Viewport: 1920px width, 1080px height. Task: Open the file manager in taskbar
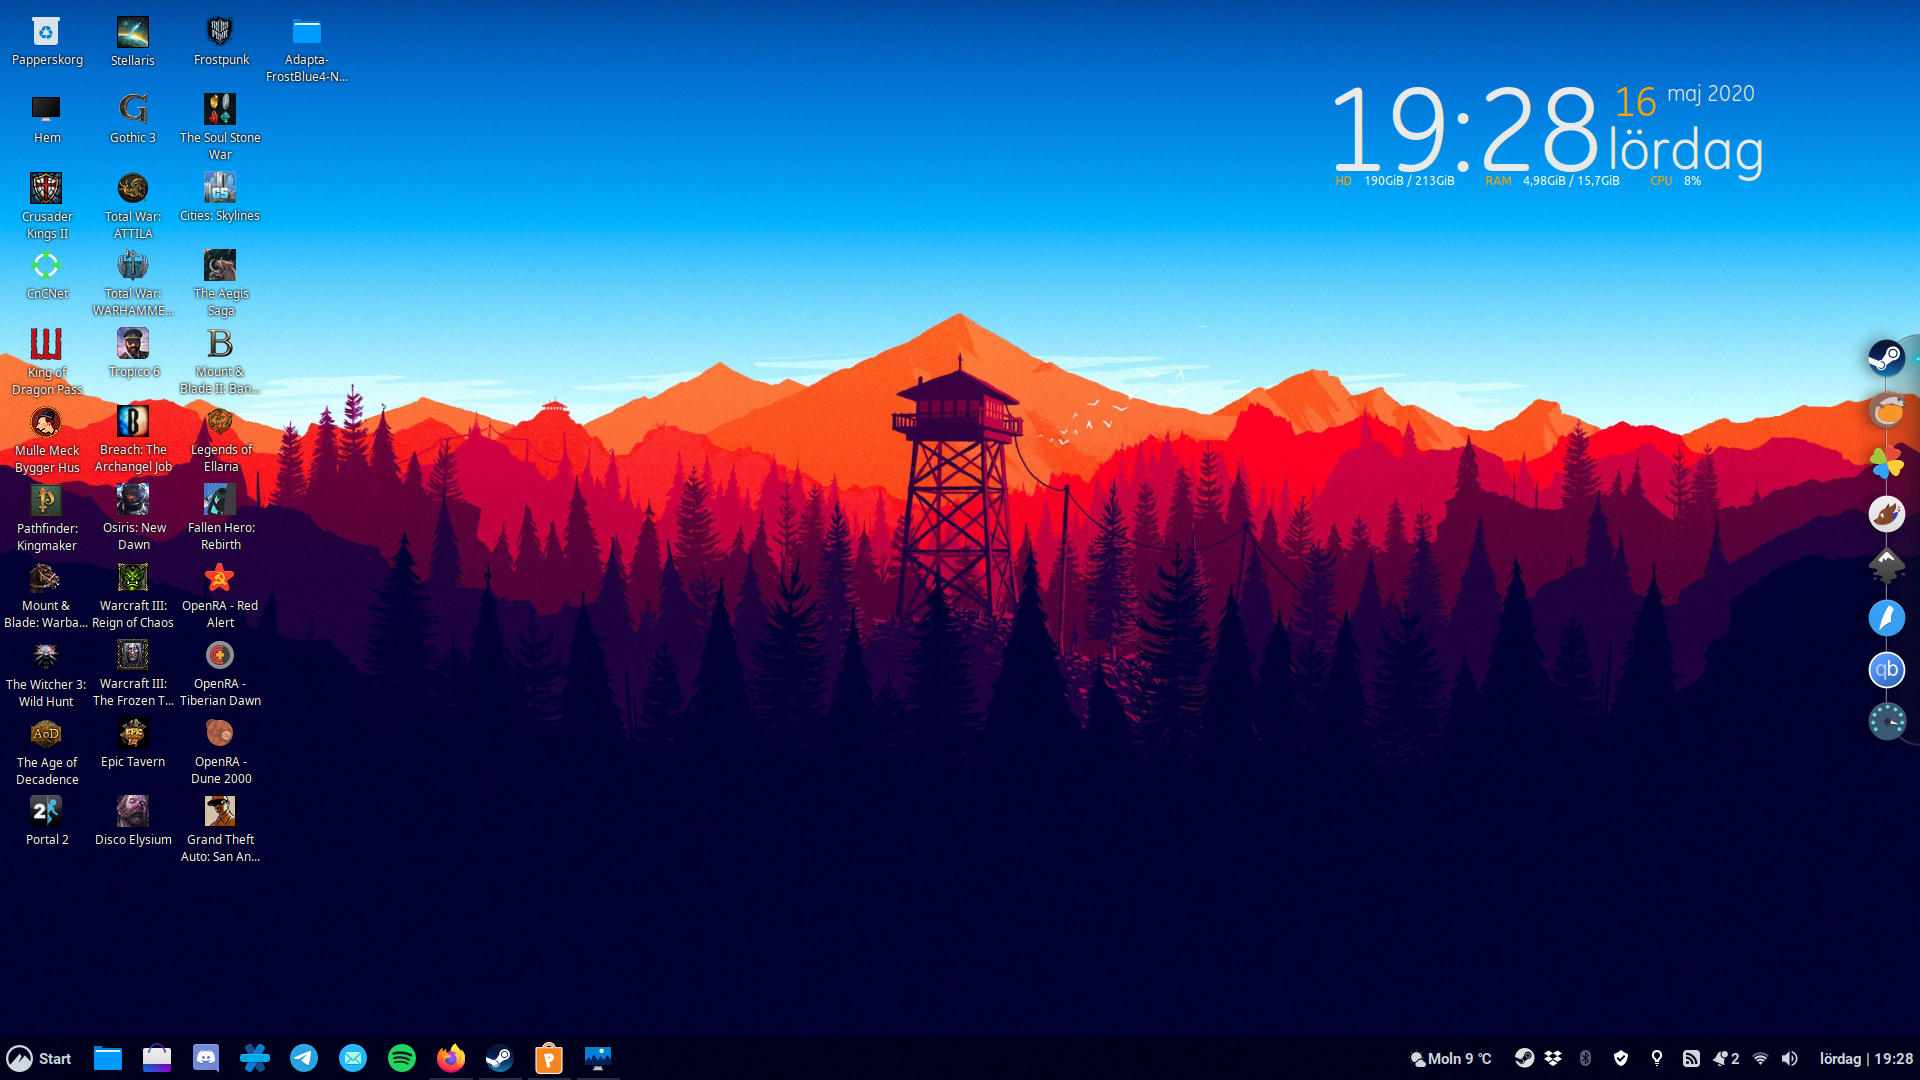[x=108, y=1058]
